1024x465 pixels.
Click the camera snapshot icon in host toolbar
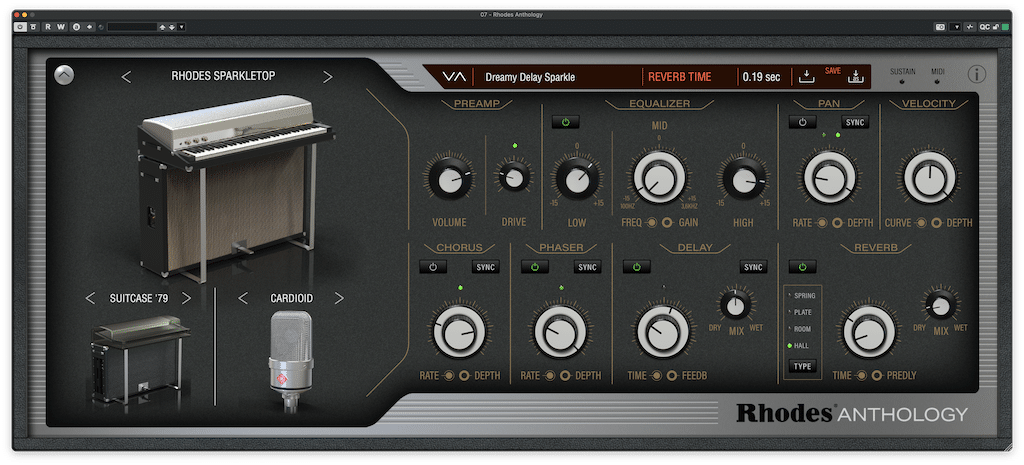tap(940, 27)
